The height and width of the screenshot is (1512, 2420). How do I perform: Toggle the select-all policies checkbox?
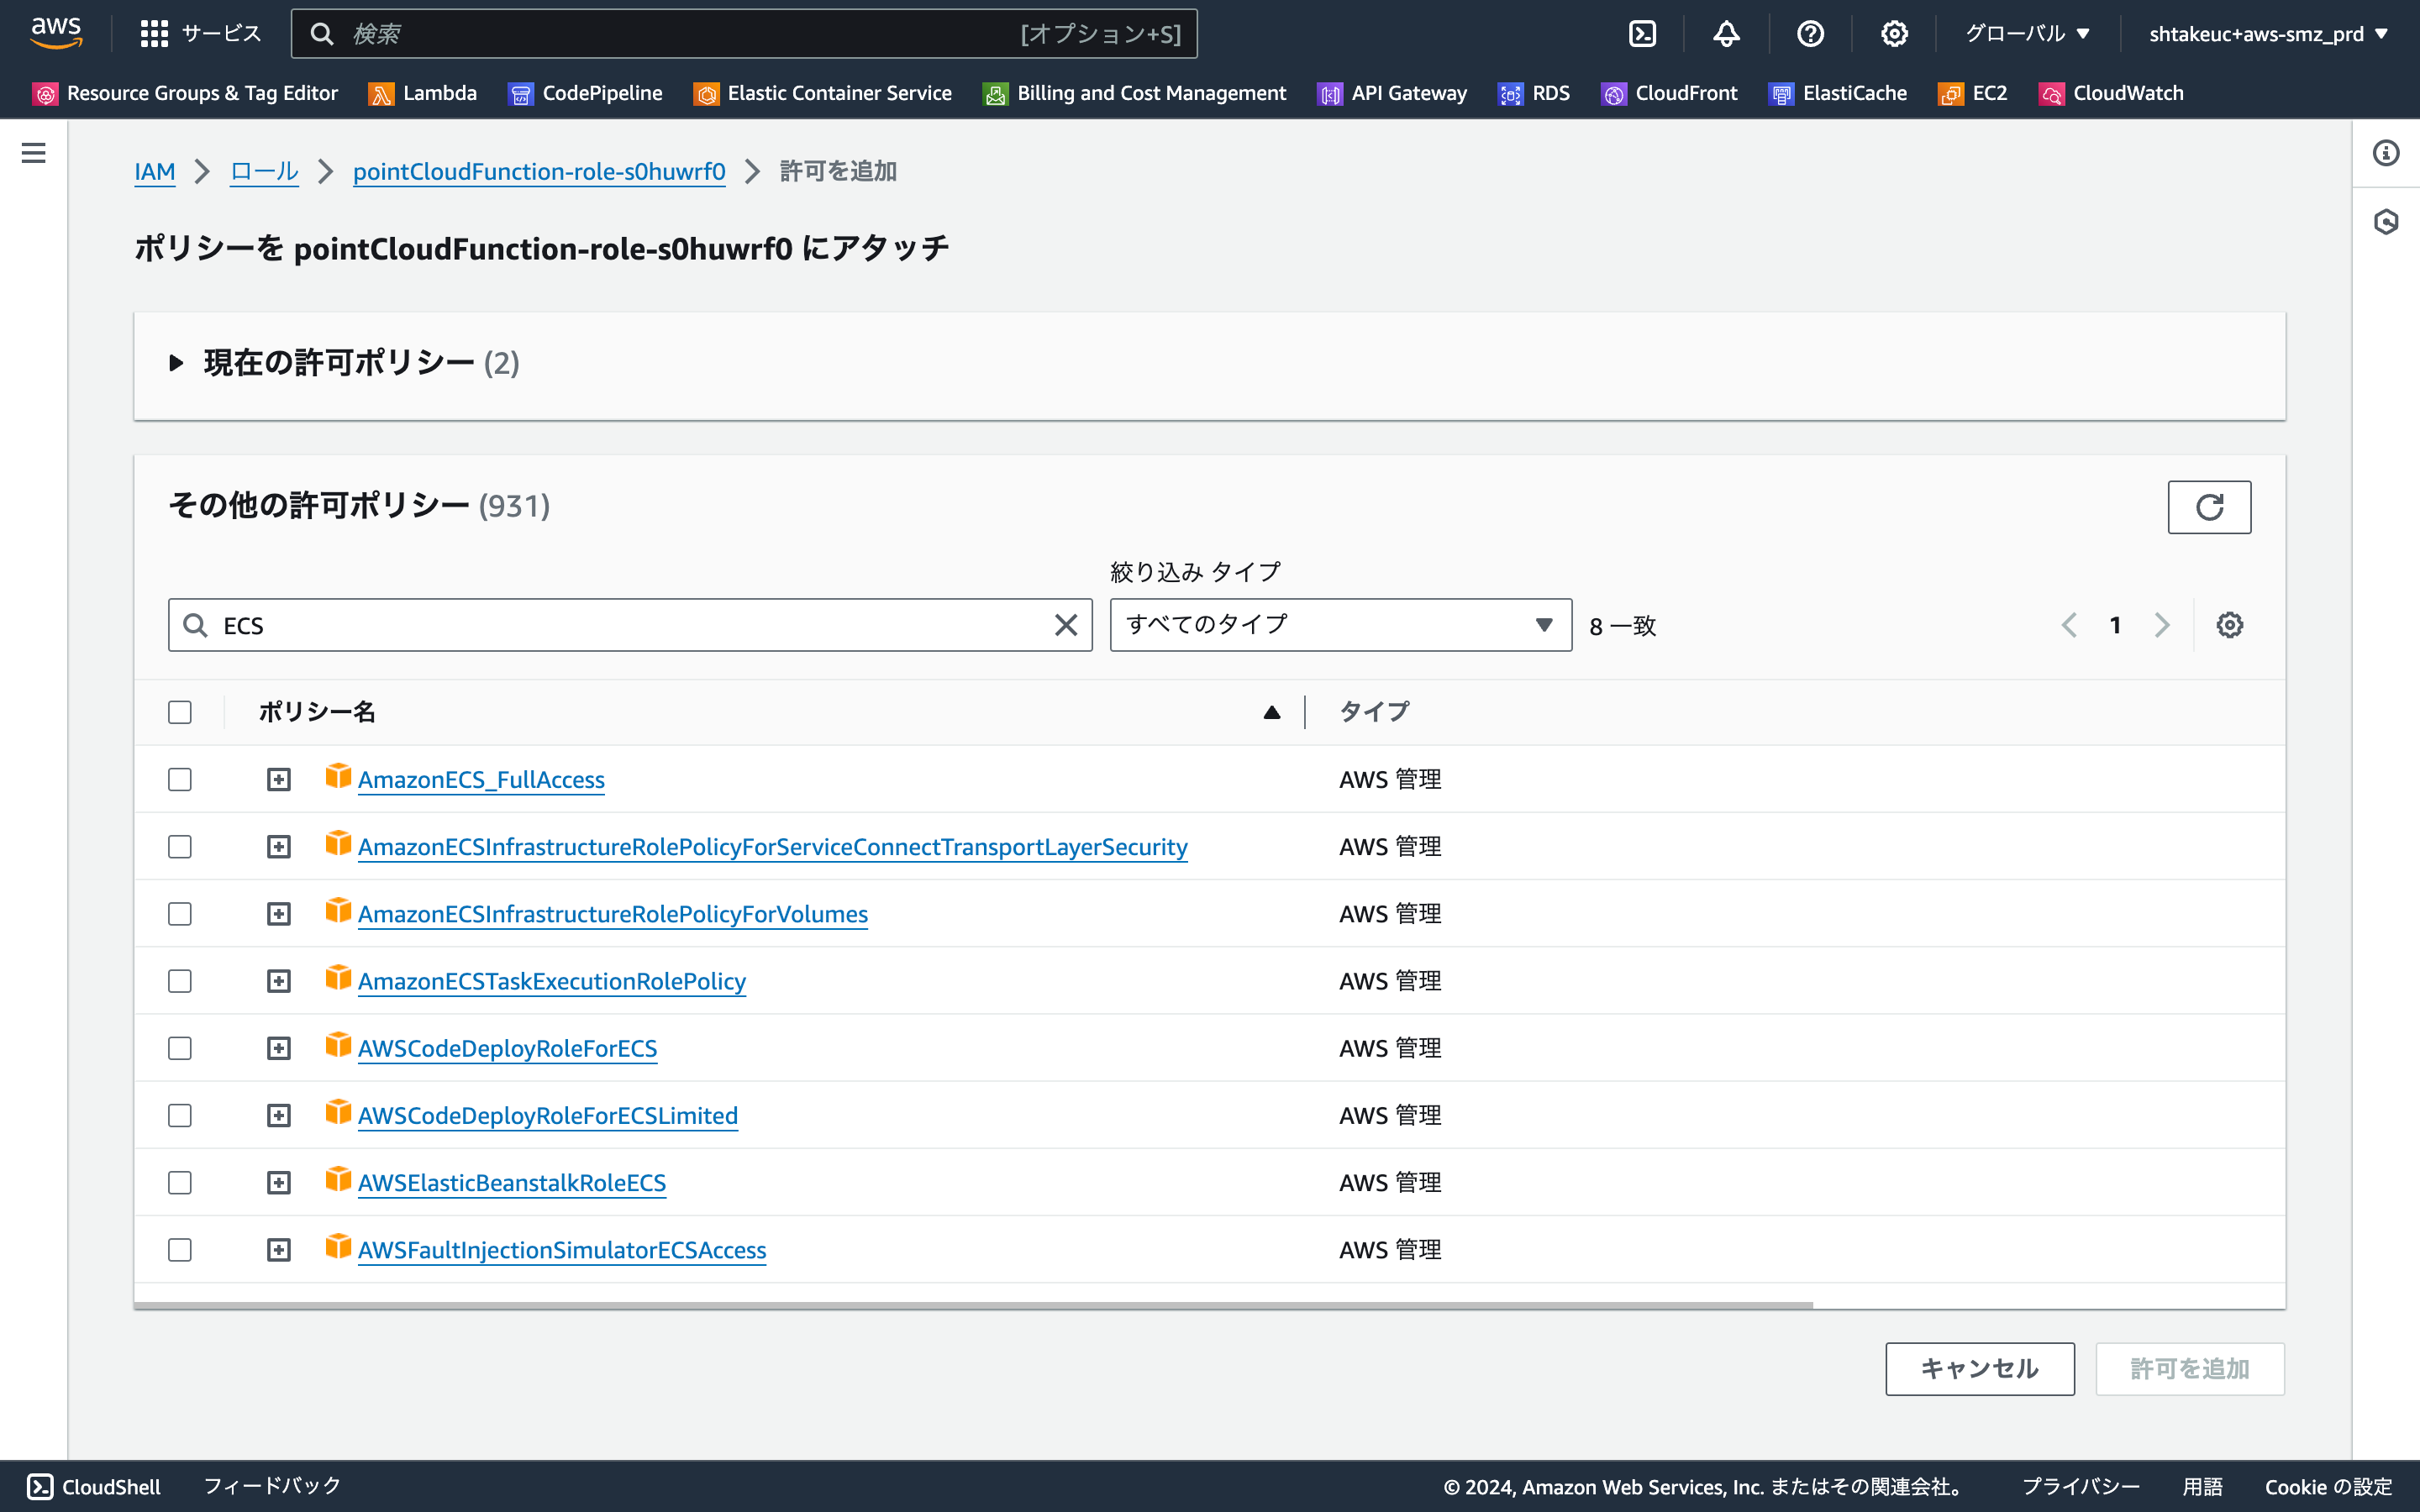point(180,712)
